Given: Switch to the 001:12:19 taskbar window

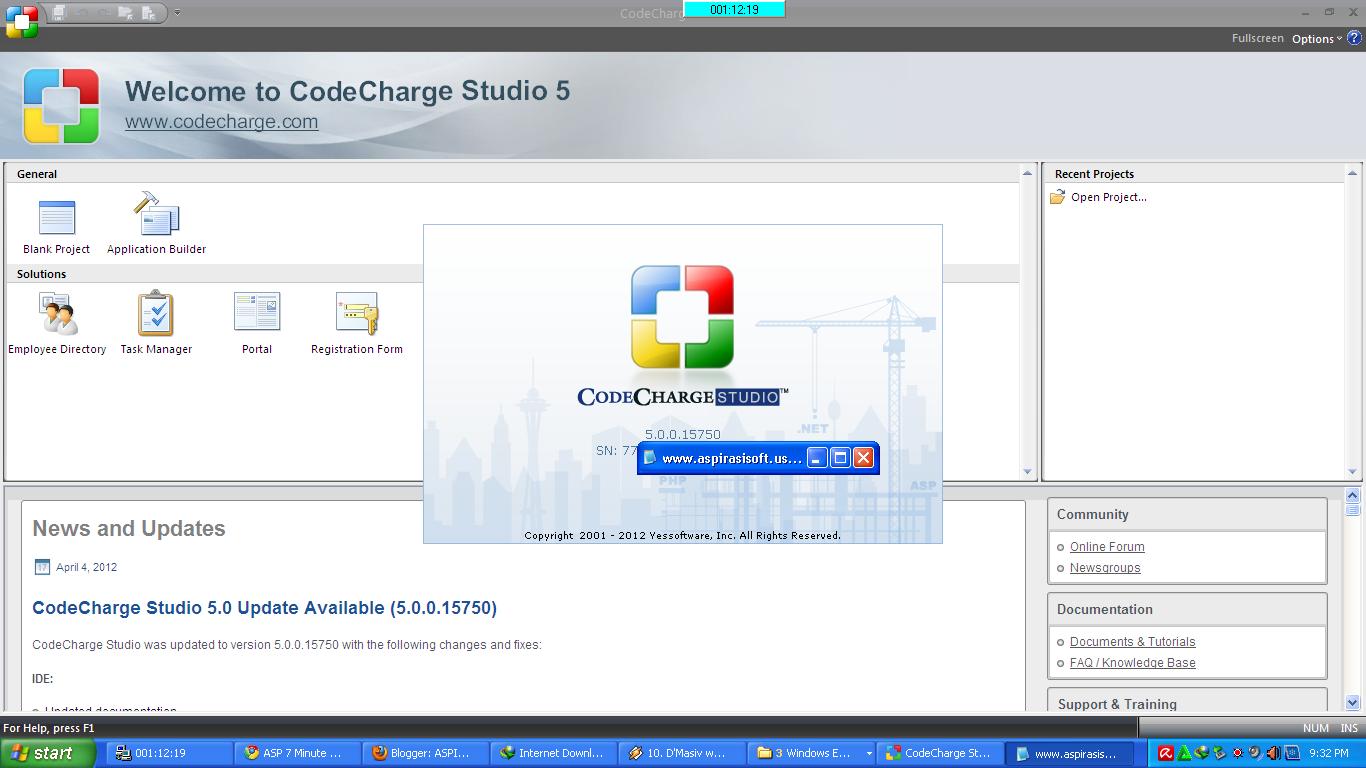Looking at the screenshot, I should 170,753.
